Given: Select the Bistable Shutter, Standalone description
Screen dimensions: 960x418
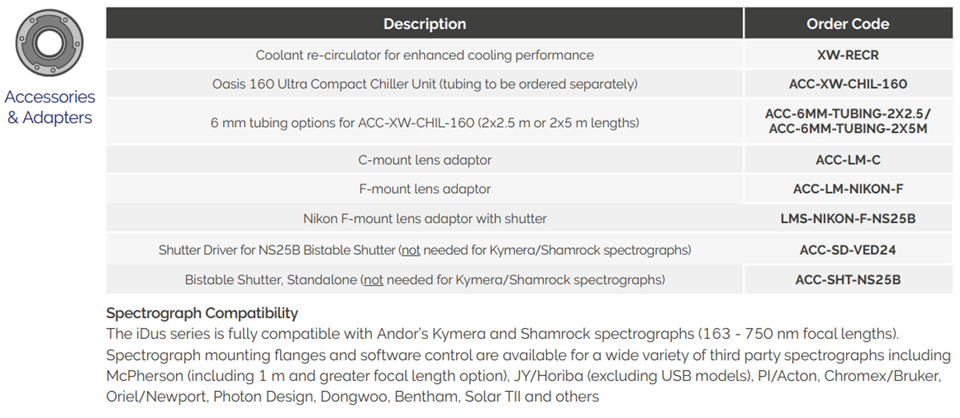Looking at the screenshot, I should click(x=424, y=279).
